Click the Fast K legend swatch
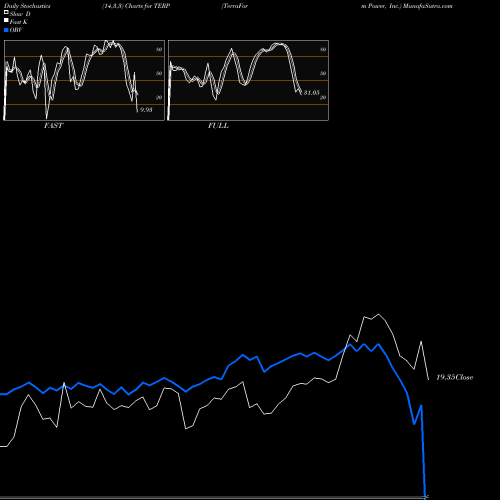The image size is (500, 500). point(6,21)
